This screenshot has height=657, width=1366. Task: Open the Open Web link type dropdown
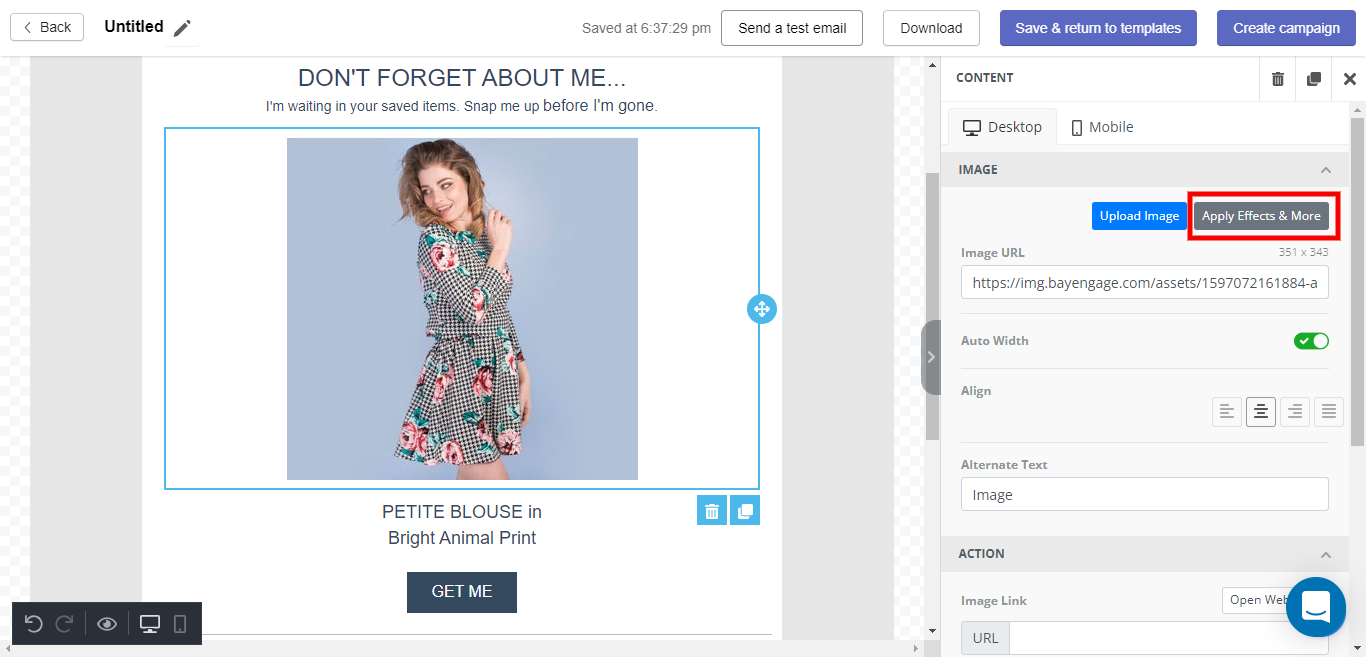tap(1257, 600)
